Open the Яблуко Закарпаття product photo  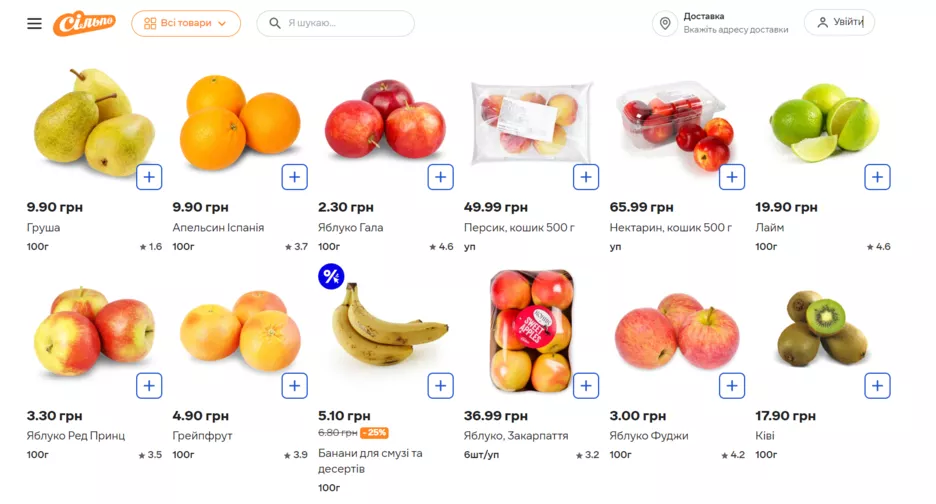pyautogui.click(x=531, y=330)
